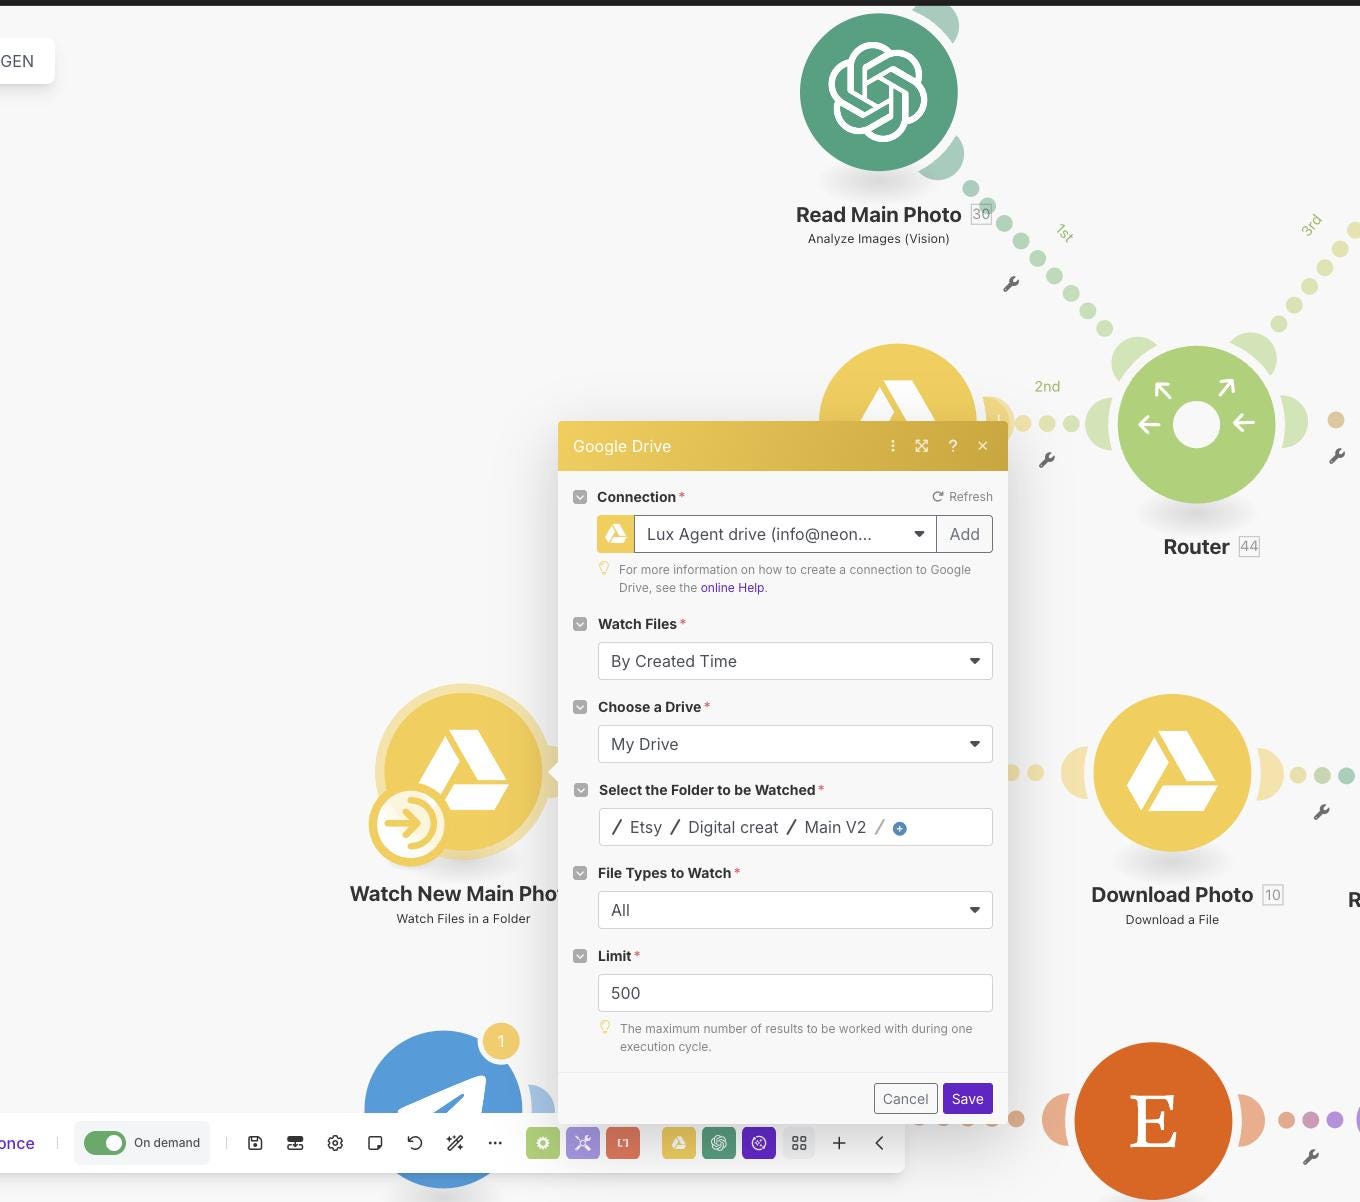Open the scenario inputs/outputs icon in toolbar

point(295,1143)
